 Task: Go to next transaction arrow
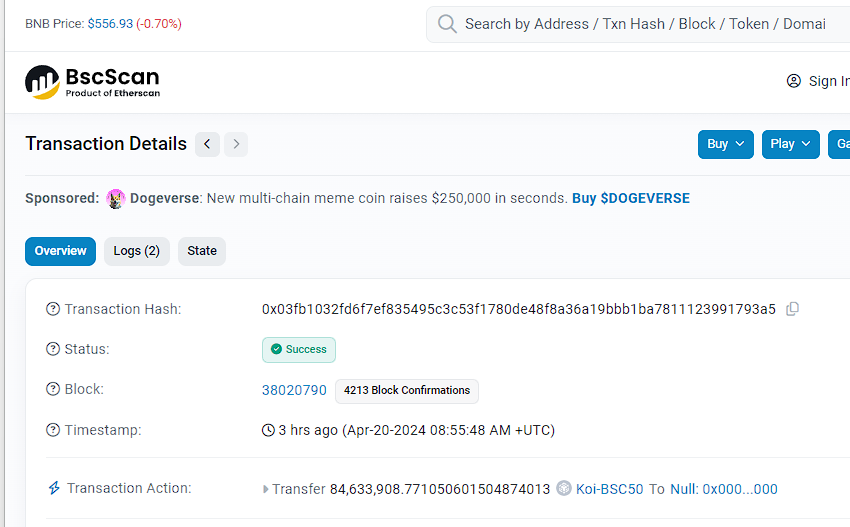coord(236,144)
